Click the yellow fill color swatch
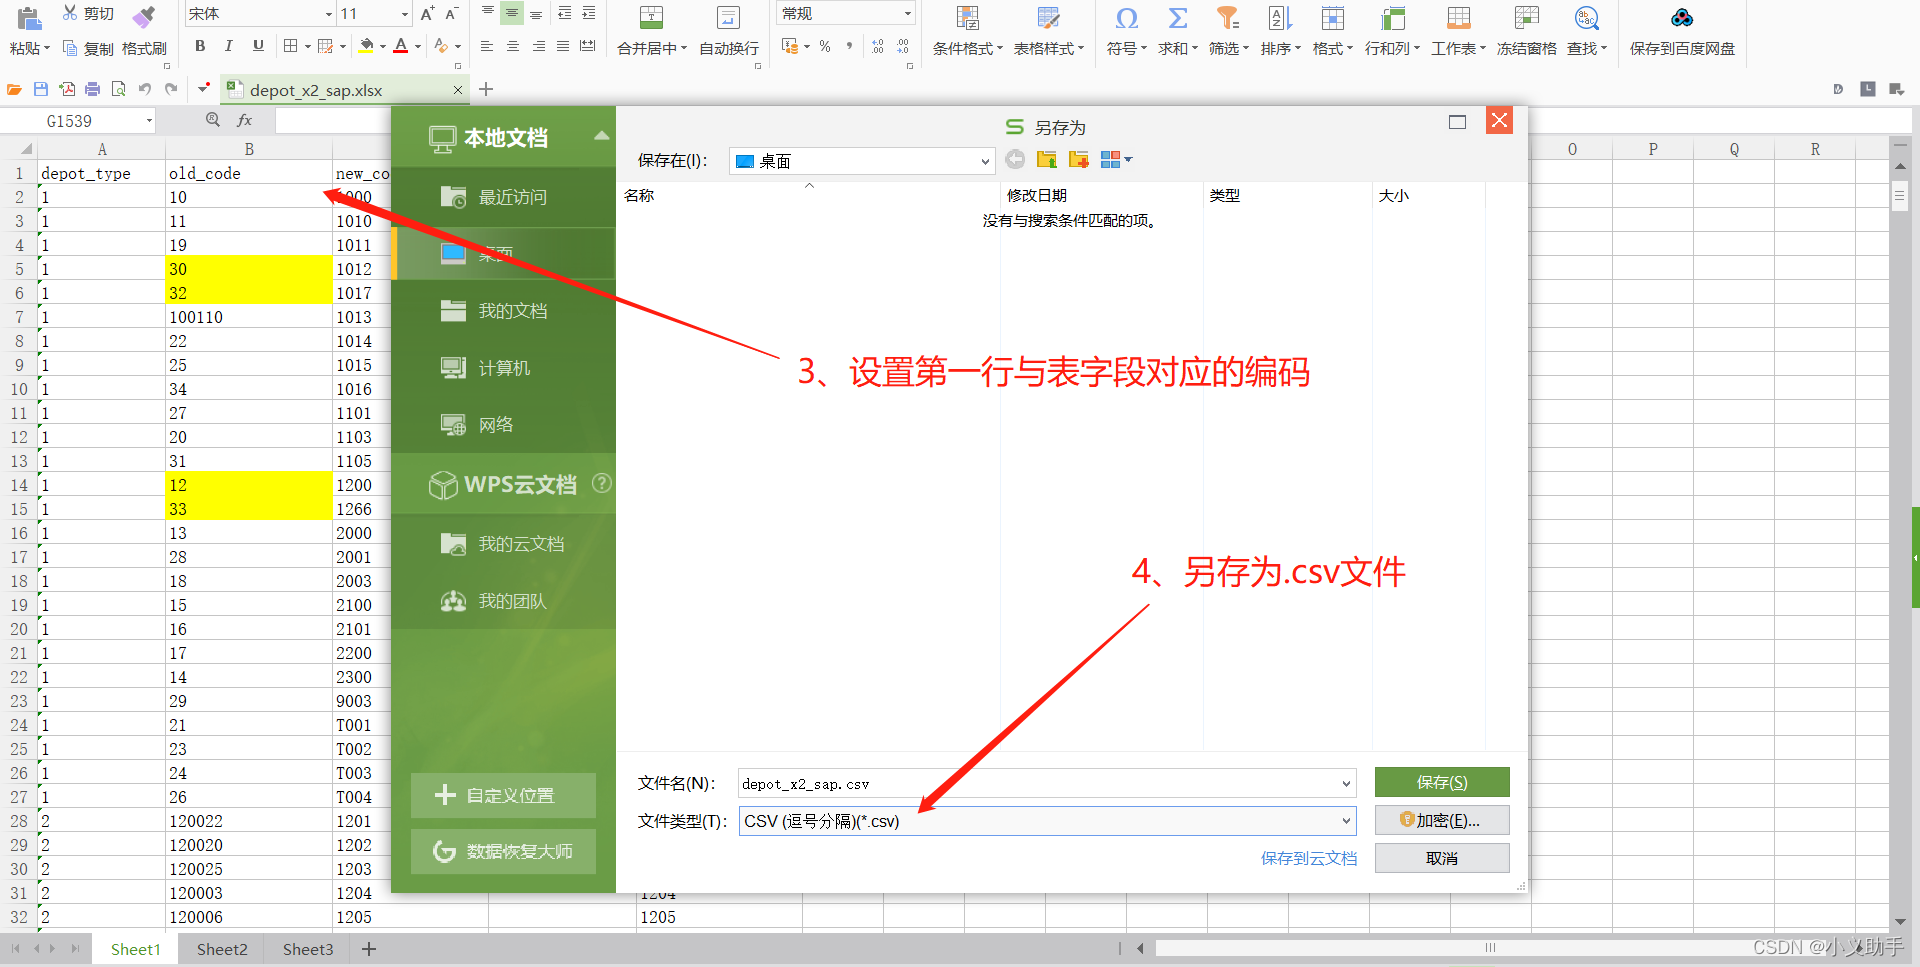The width and height of the screenshot is (1920, 967). [366, 46]
